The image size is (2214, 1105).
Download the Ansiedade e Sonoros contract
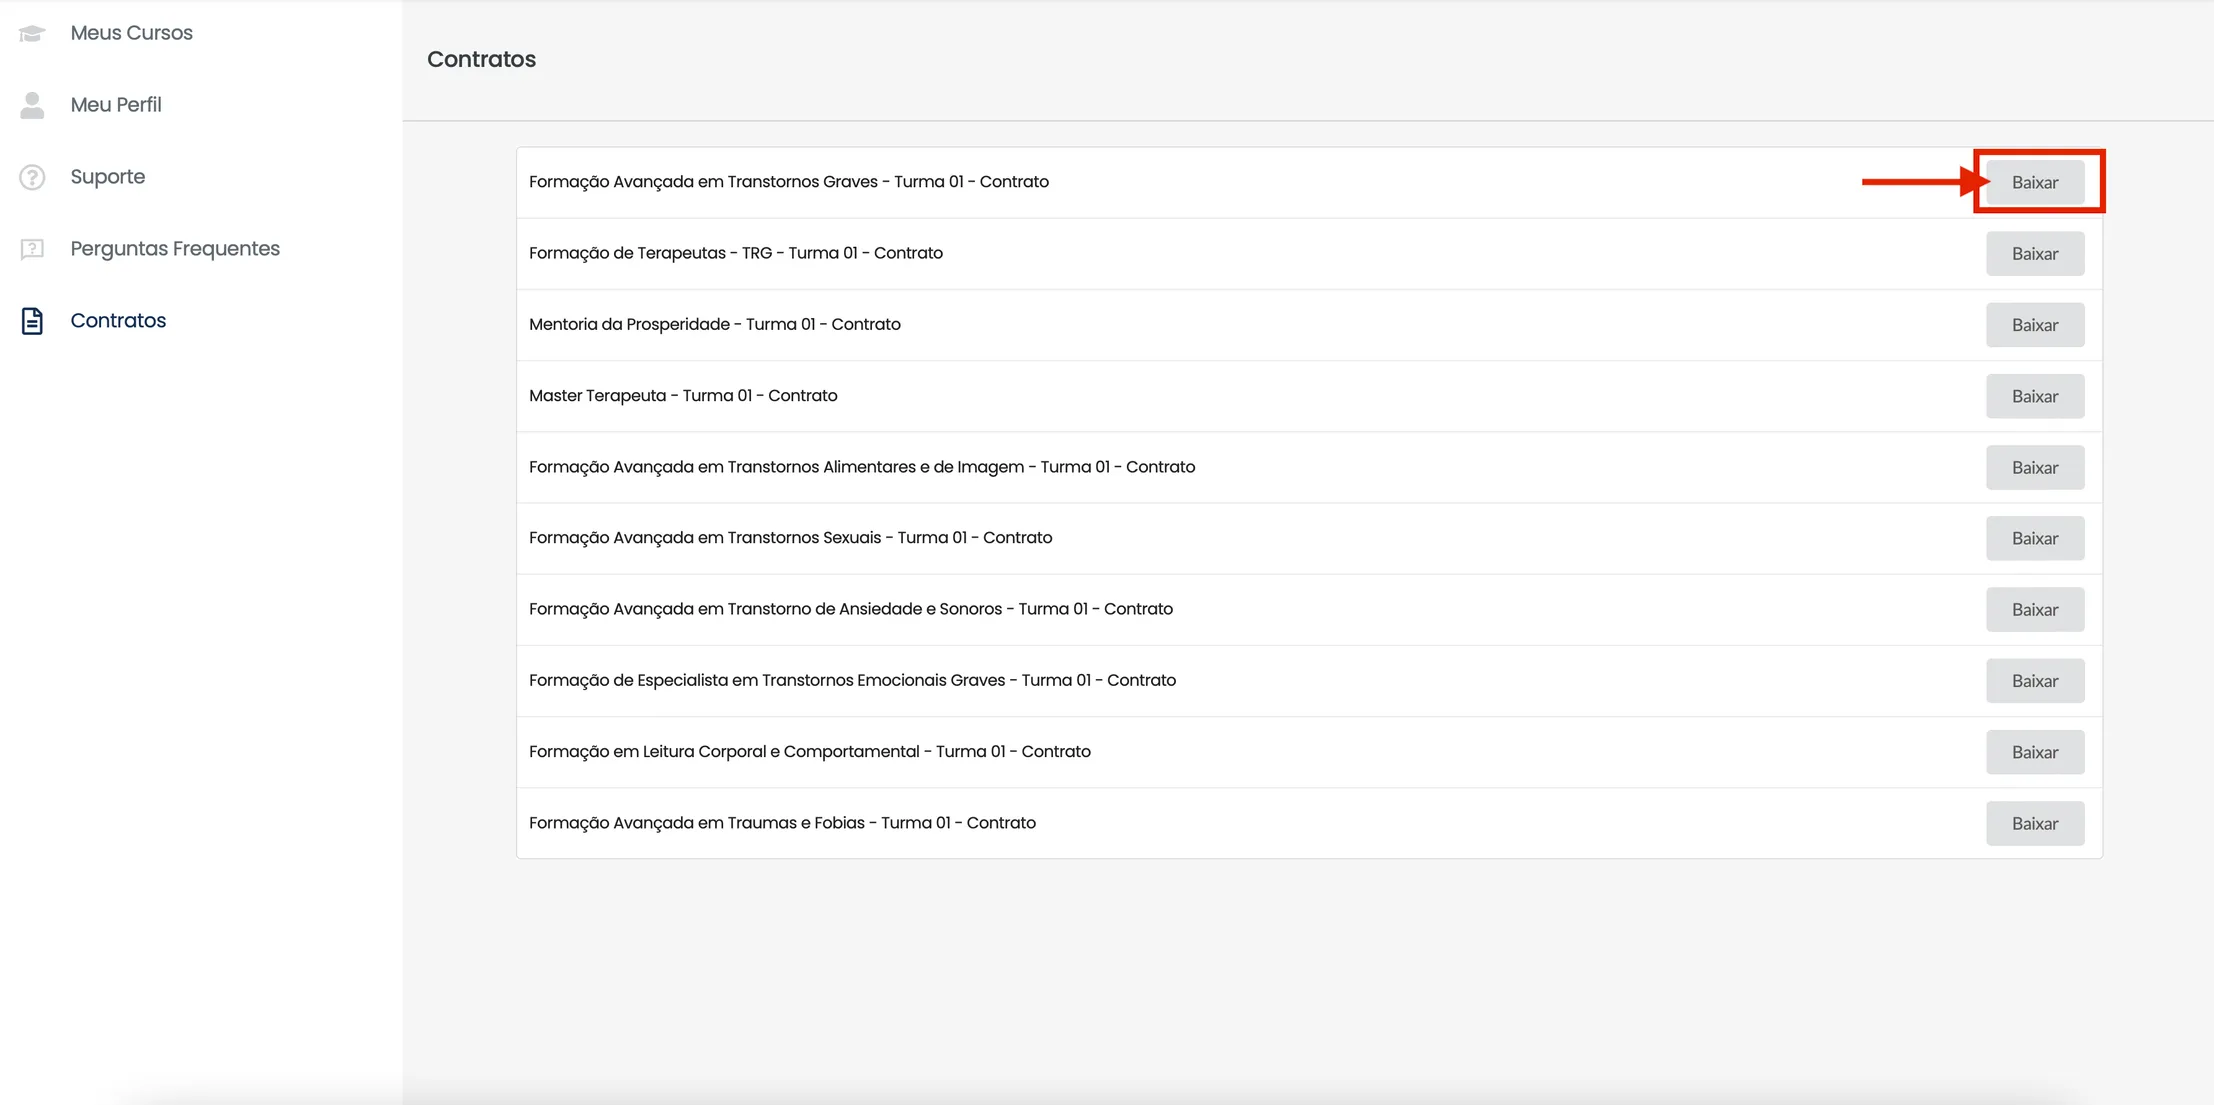(2035, 609)
